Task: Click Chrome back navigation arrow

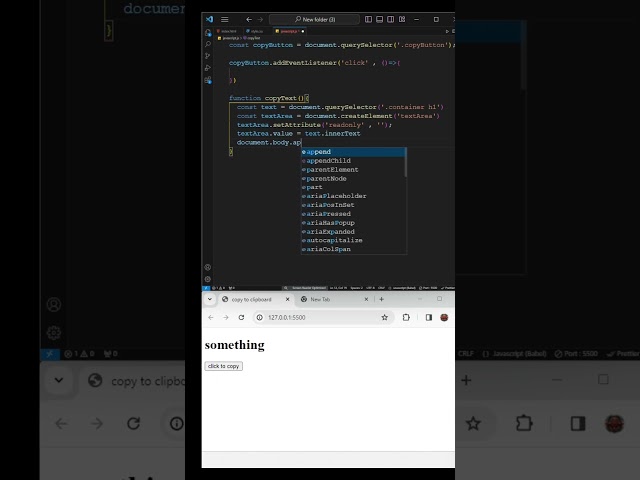Action: click(x=211, y=318)
